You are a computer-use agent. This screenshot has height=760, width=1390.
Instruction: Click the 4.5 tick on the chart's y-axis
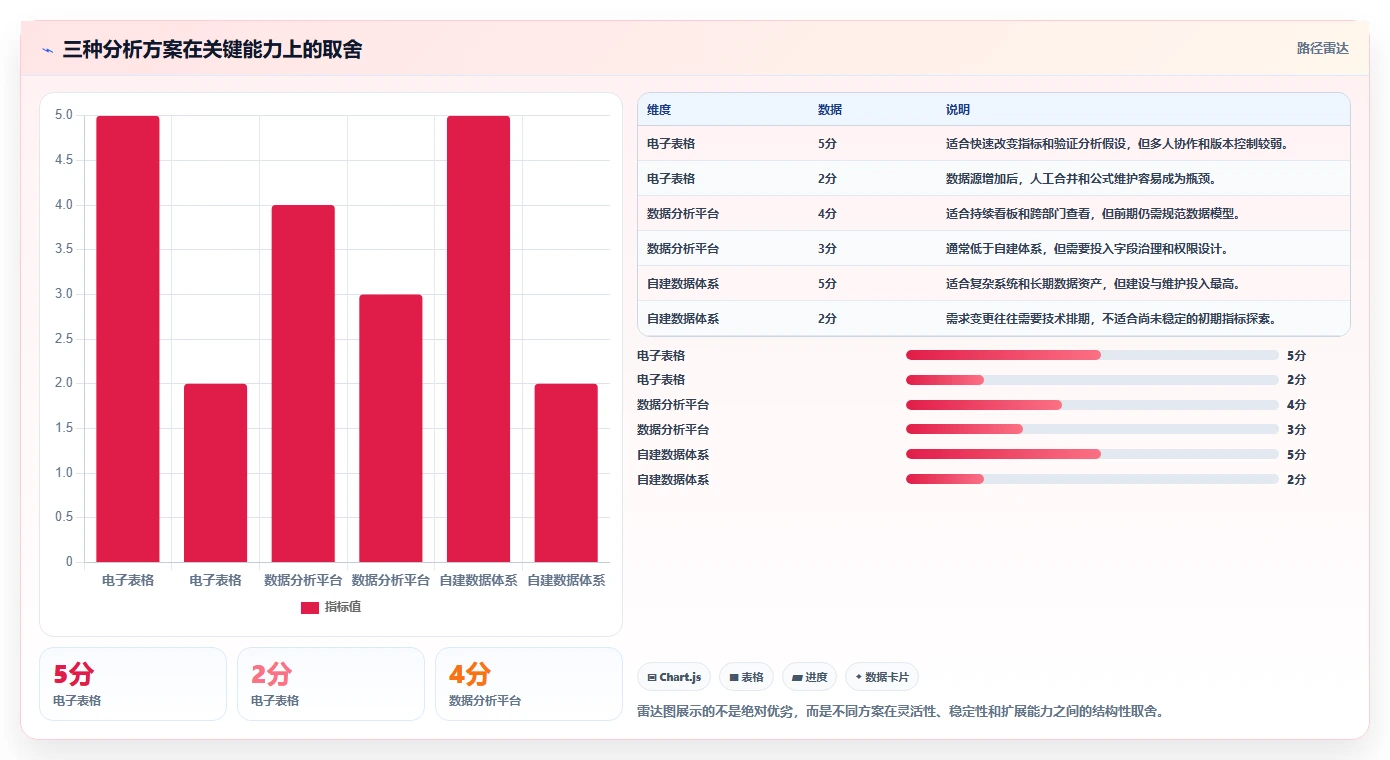tap(64, 160)
